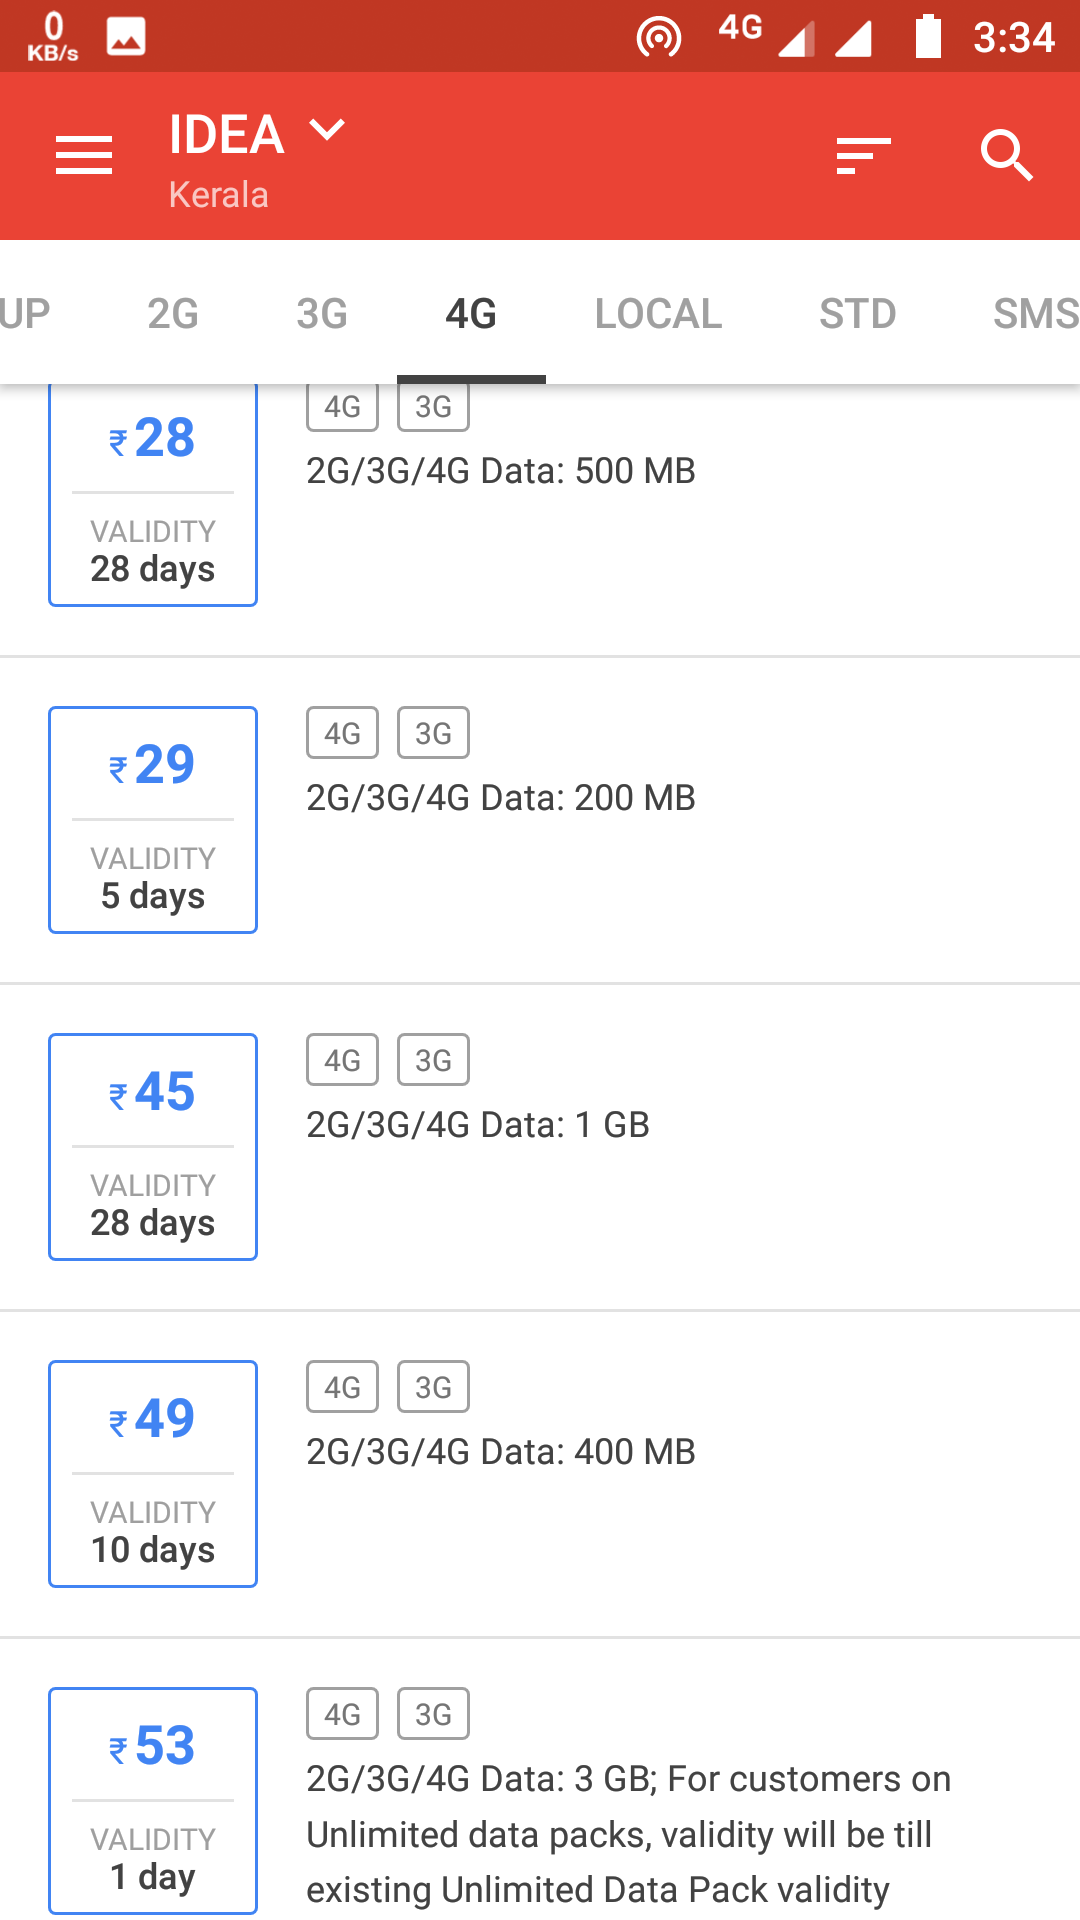Viewport: 1080px width, 1920px height.
Task: Select the ₹28 recharge plan
Action: click(153, 496)
